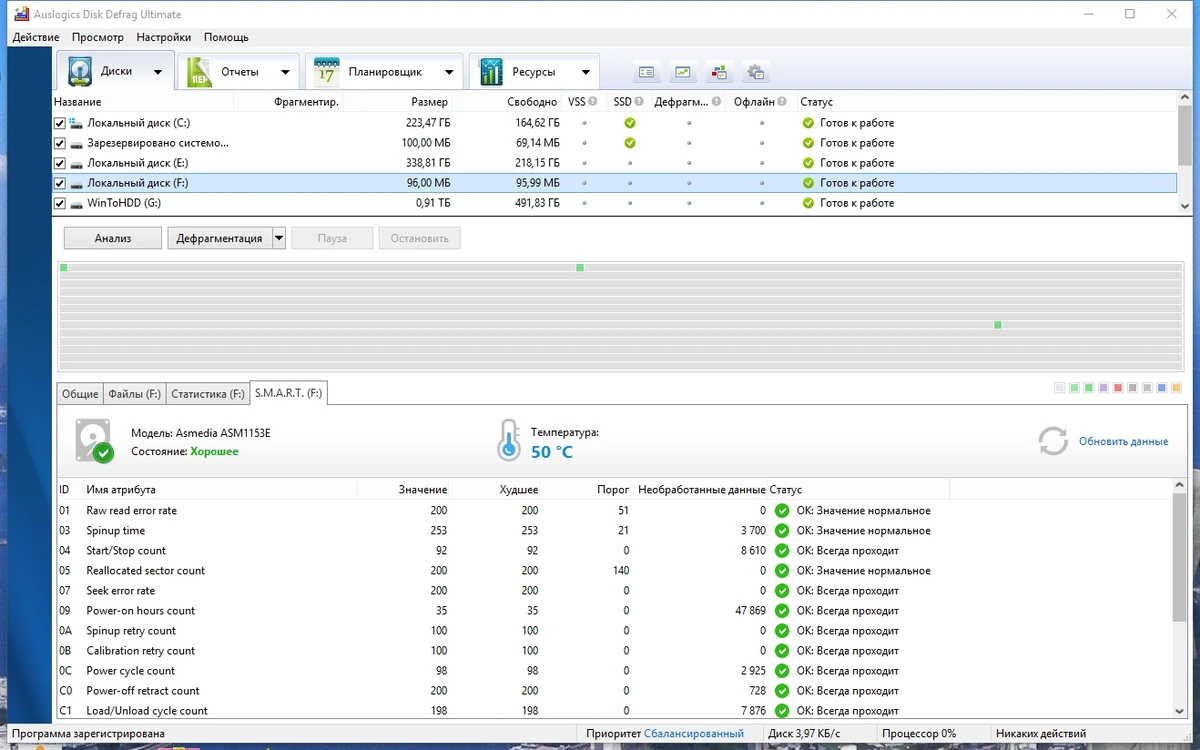This screenshot has height=750, width=1200.
Task: Toggle checkbox for Зарезервировано системо...
Action: pos(60,143)
